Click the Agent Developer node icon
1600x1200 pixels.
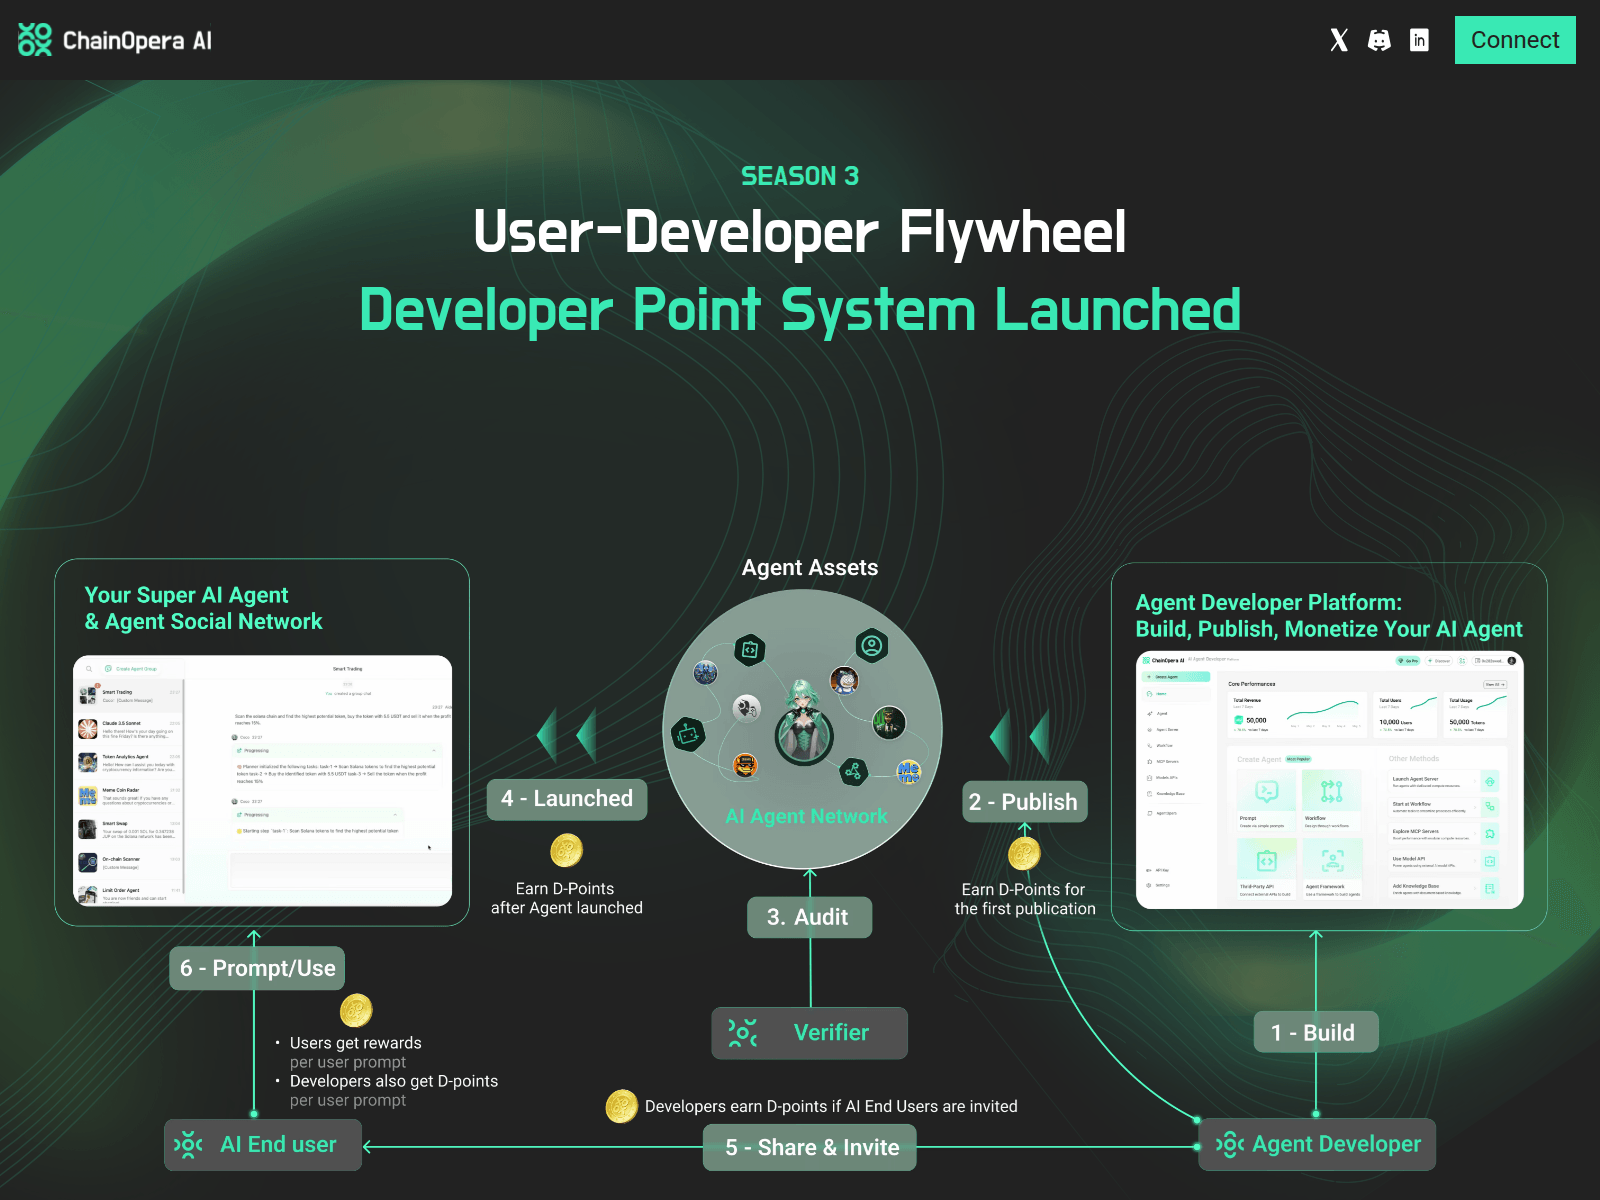1230,1144
